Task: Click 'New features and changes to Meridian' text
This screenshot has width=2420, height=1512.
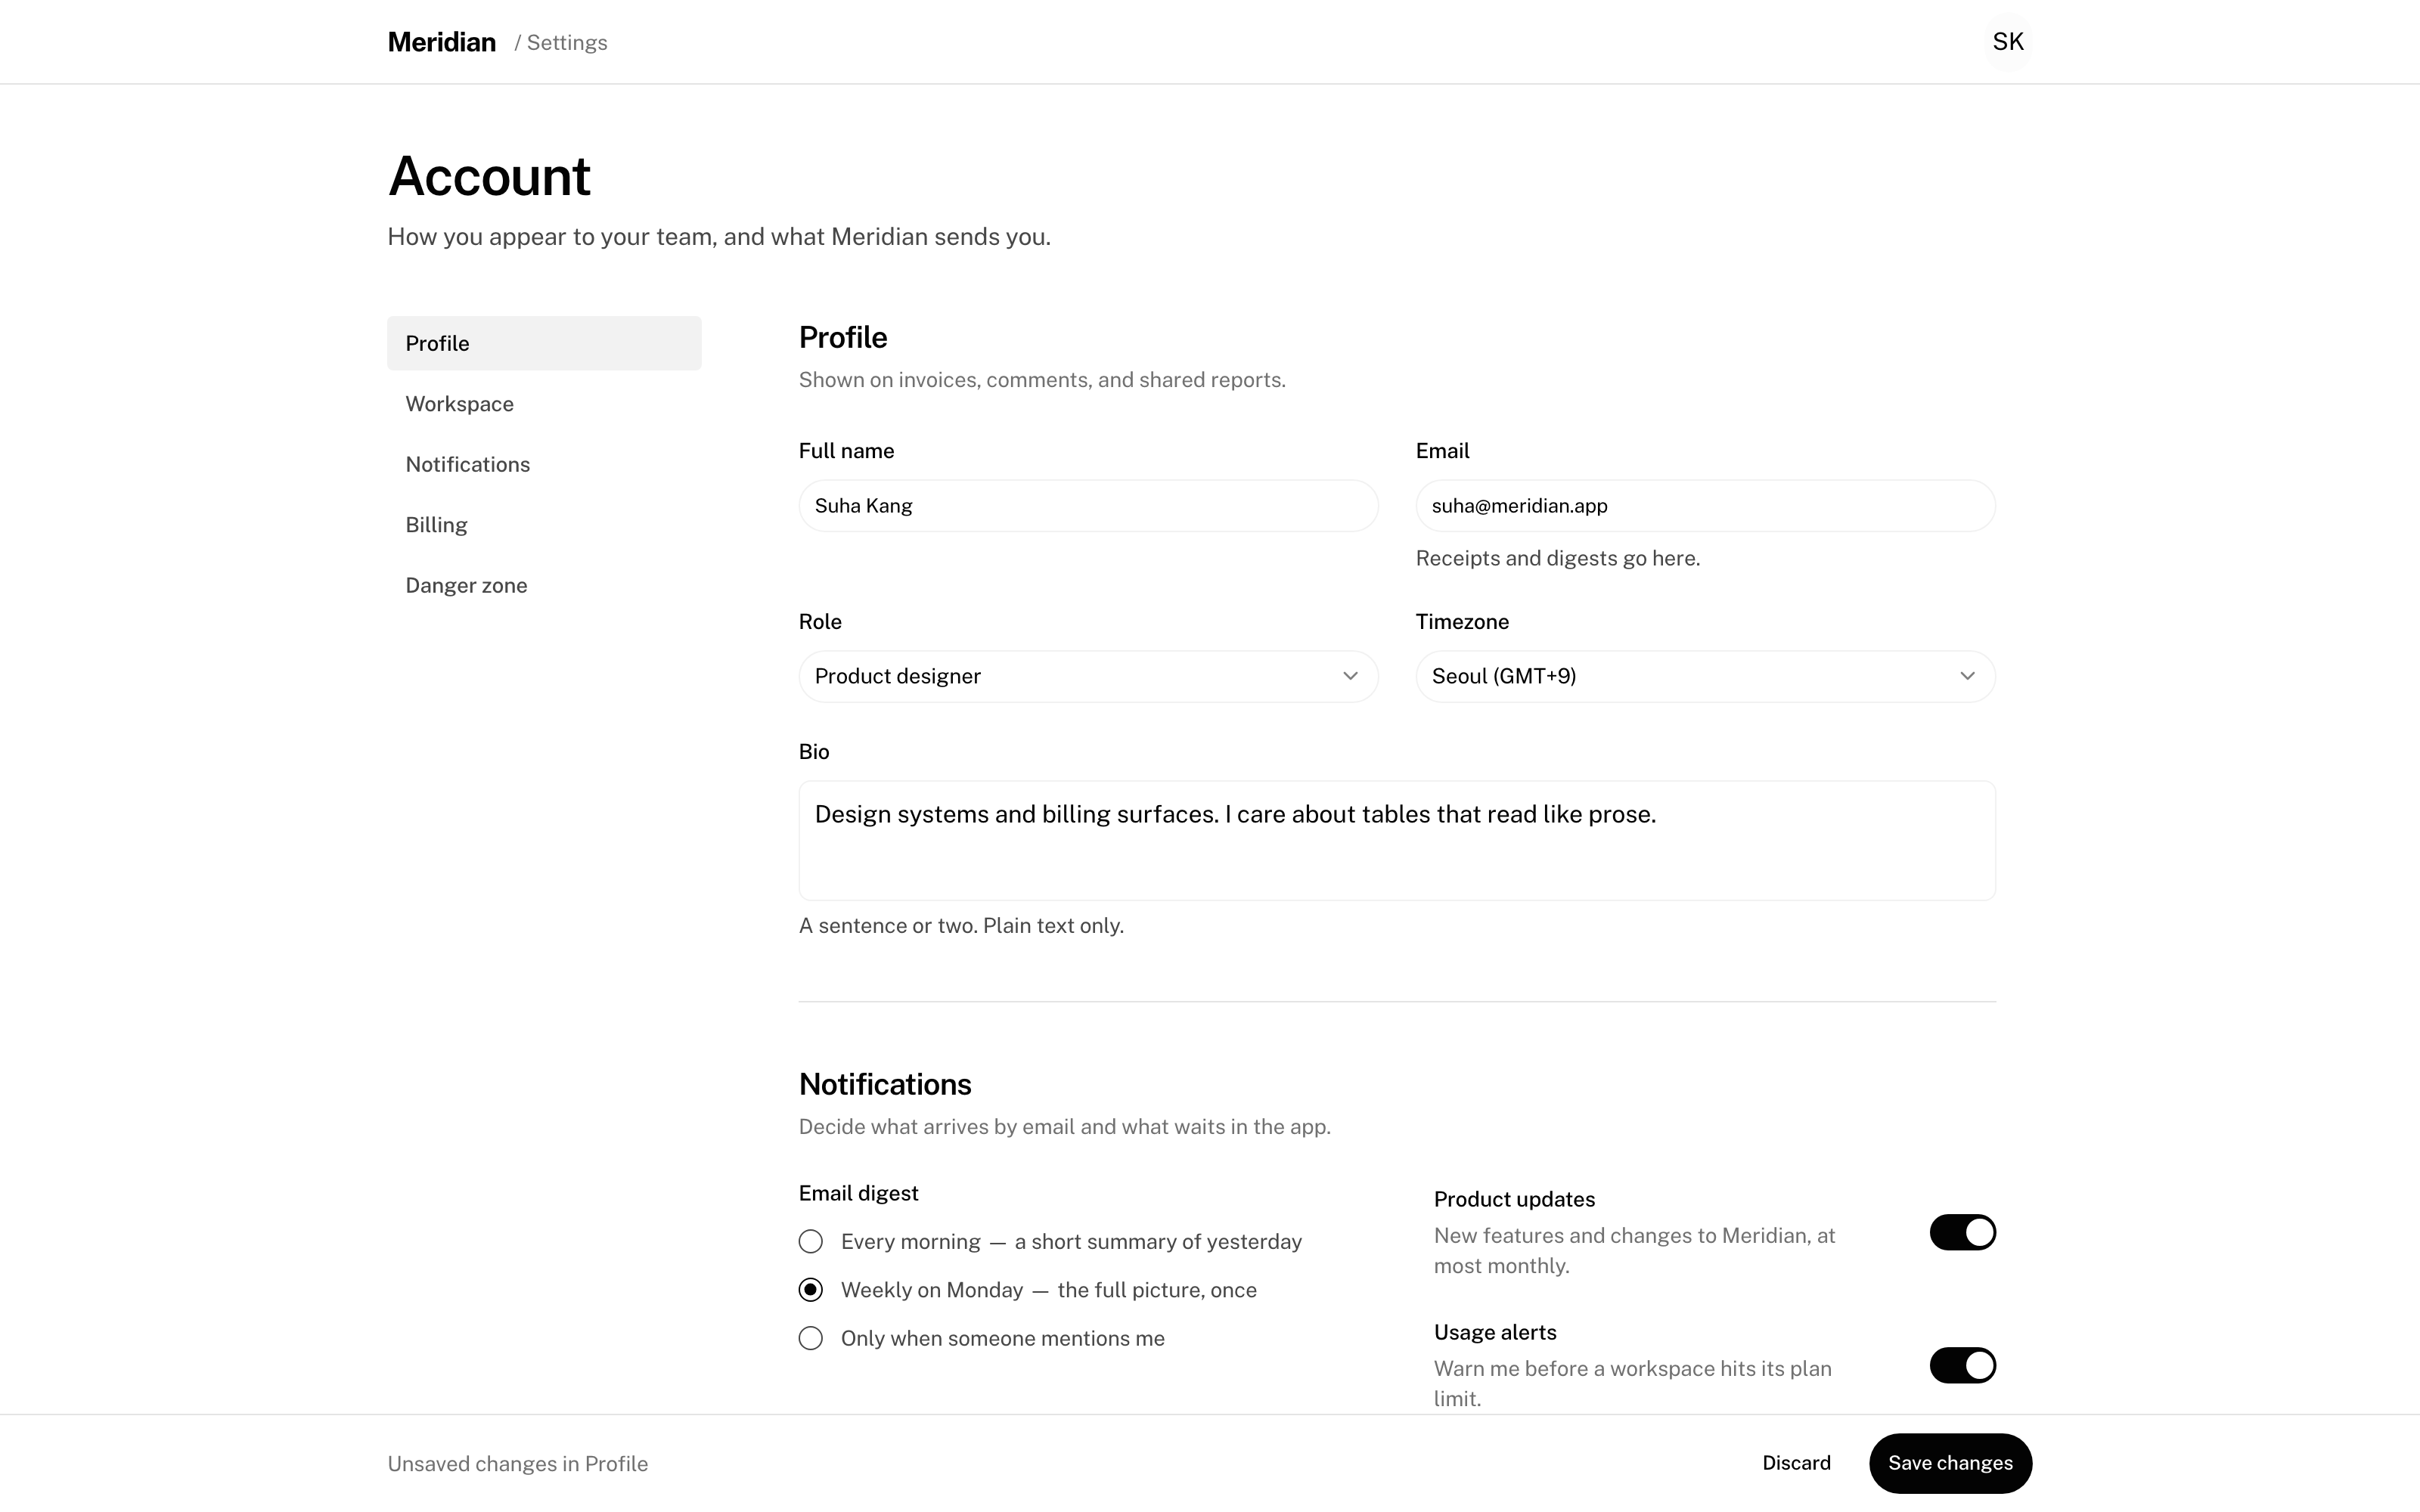Action: pyautogui.click(x=1634, y=1251)
